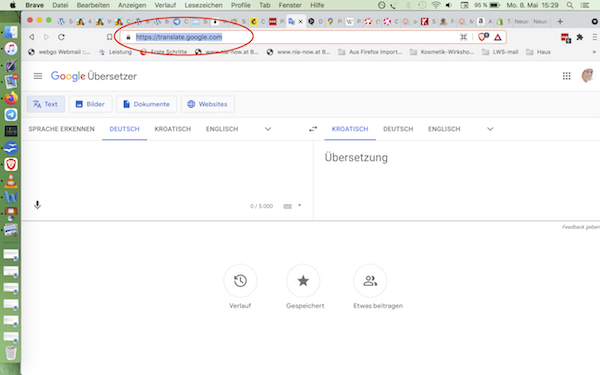Open Firefox from the Dock

(x=11, y=98)
